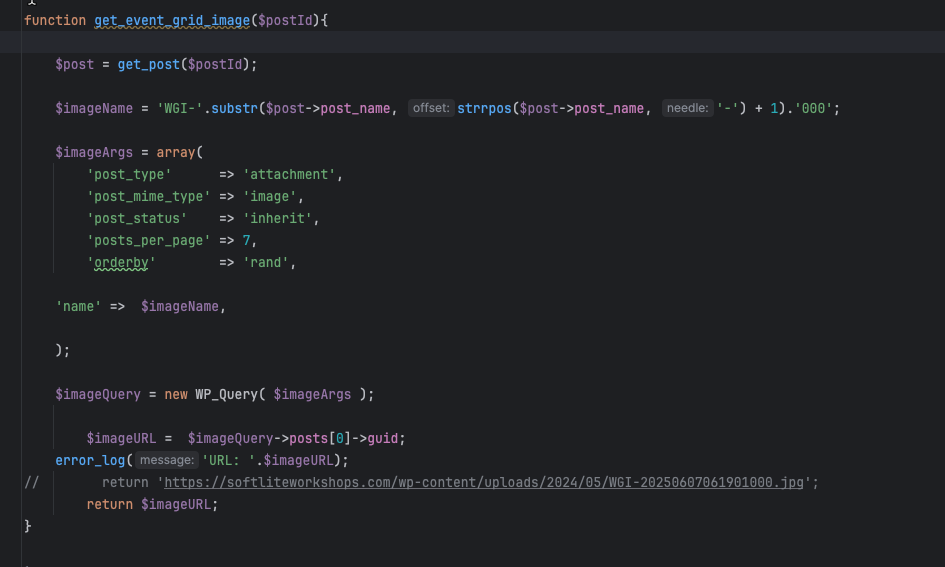
Task: Click the softliteworkshops.com image URL link
Action: coord(483,483)
